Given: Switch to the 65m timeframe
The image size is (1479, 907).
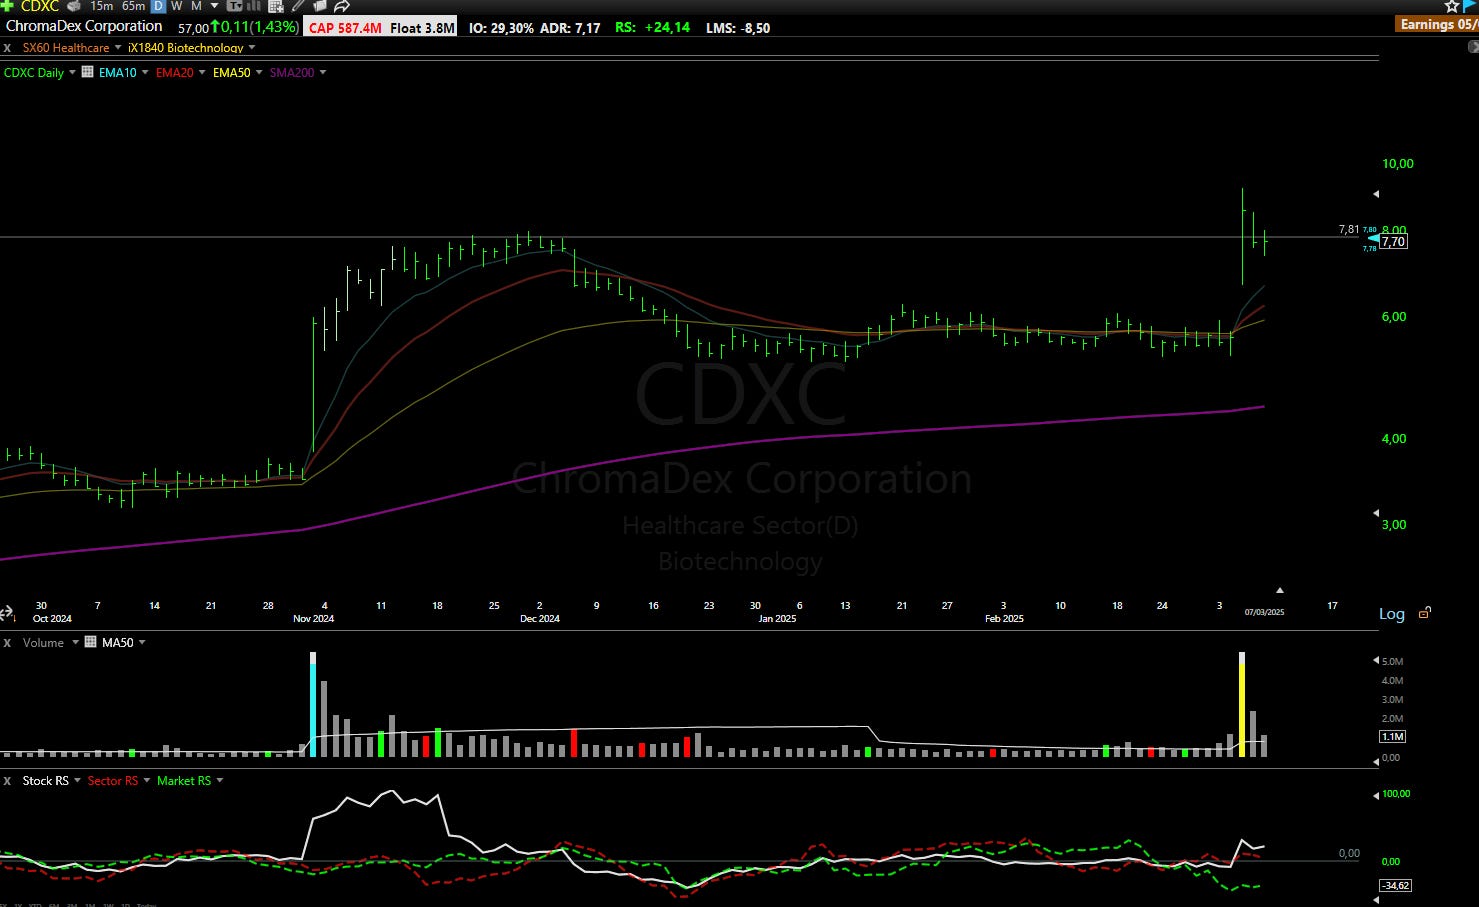Looking at the screenshot, I should point(133,6).
